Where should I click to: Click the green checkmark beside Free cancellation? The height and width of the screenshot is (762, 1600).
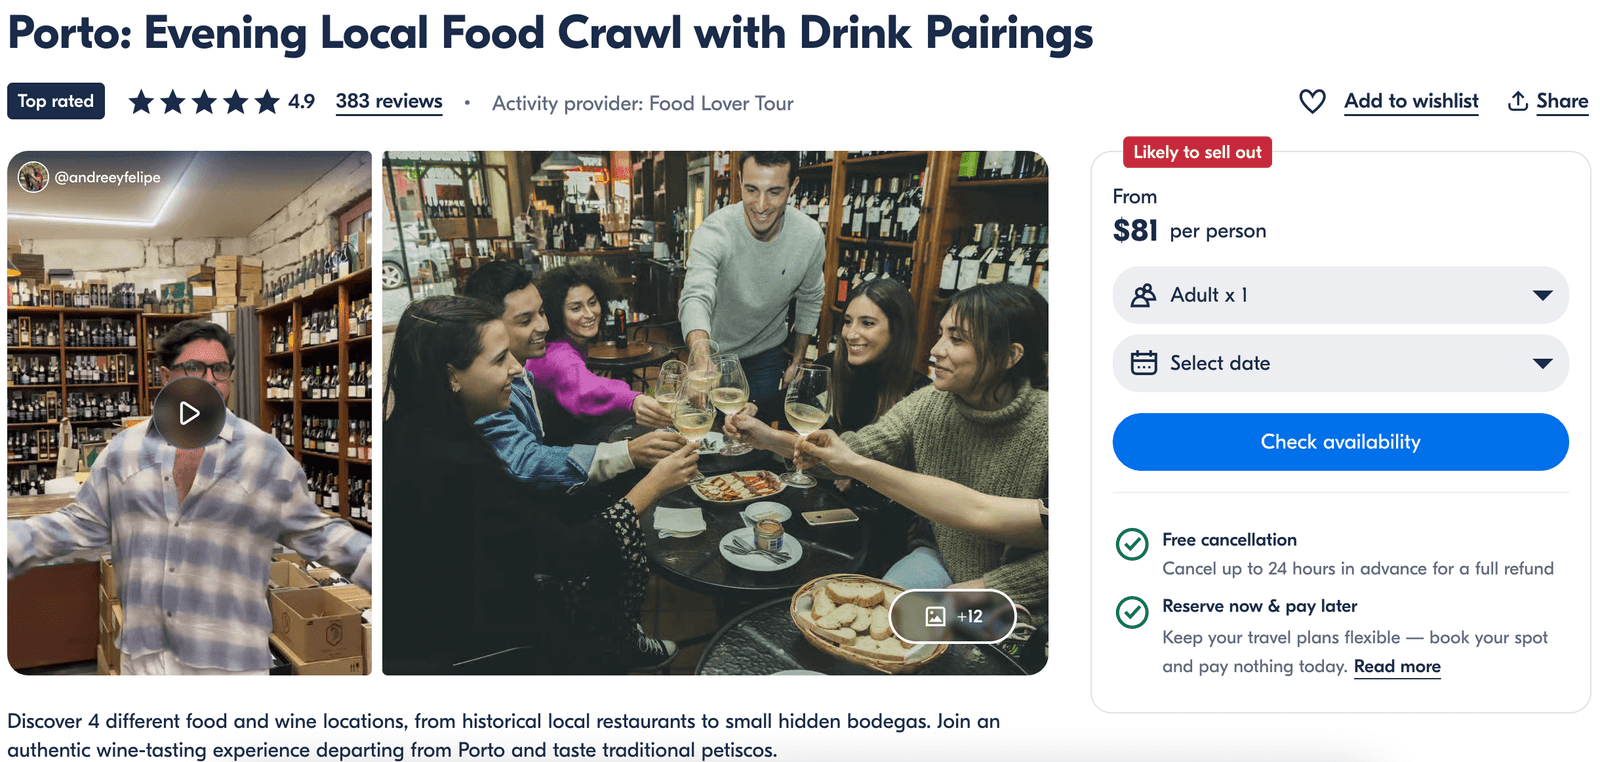(1131, 546)
